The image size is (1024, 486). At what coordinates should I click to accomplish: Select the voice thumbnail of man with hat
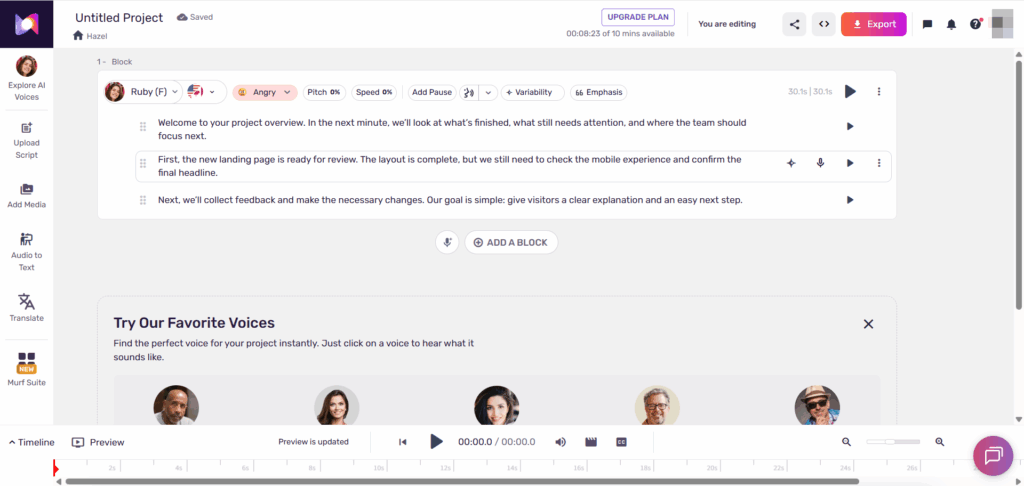tap(817, 406)
